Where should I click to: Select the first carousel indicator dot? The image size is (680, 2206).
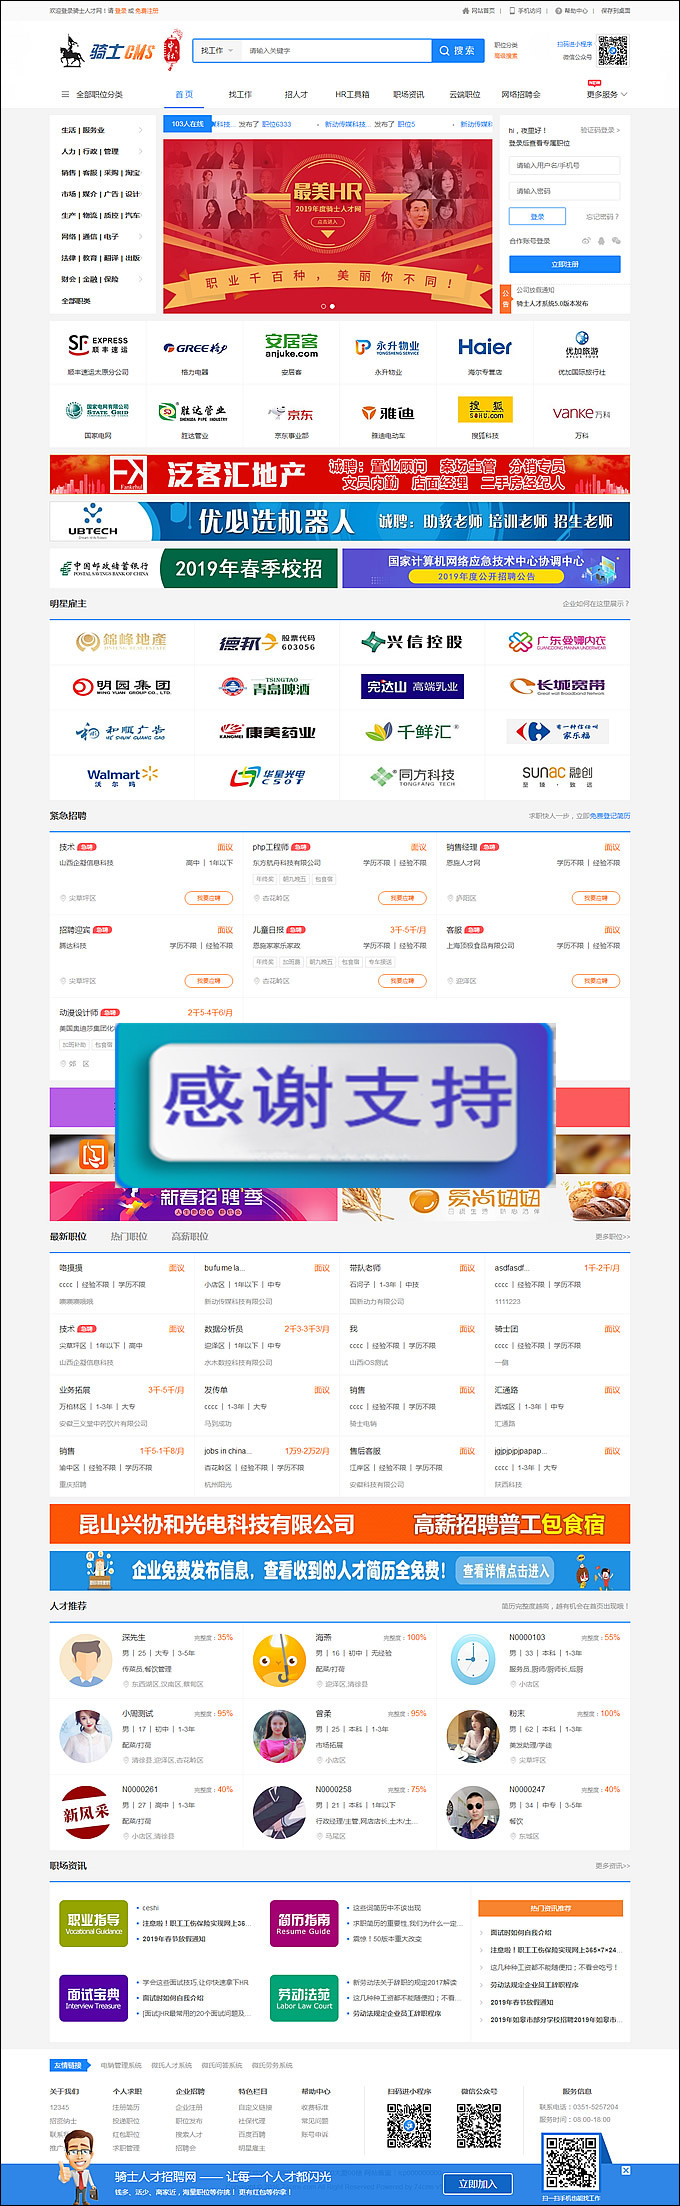coord(323,306)
